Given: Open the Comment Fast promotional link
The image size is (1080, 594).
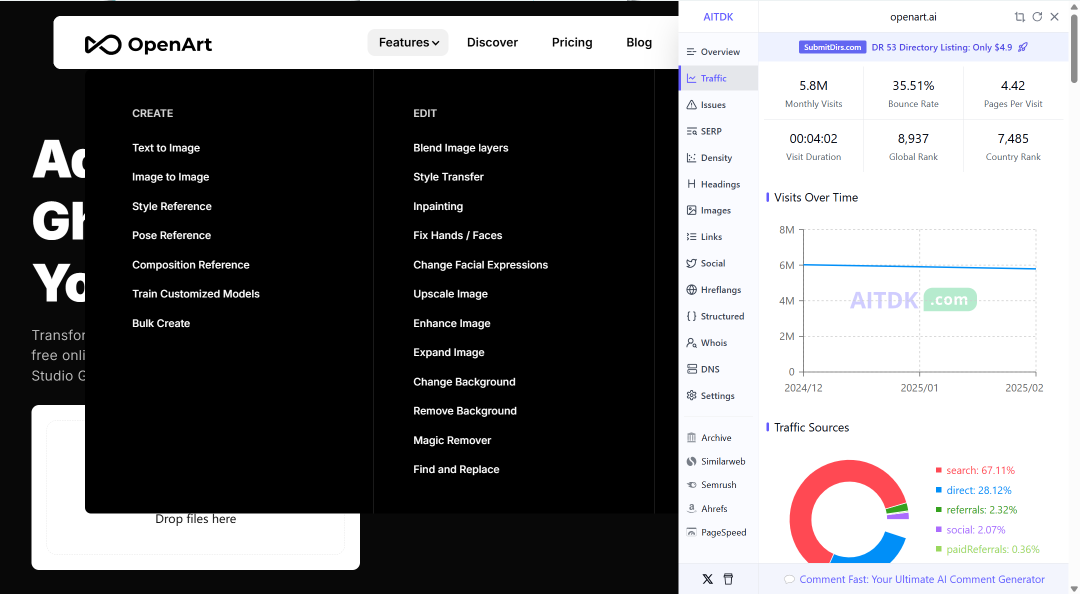Looking at the screenshot, I should click(914, 579).
